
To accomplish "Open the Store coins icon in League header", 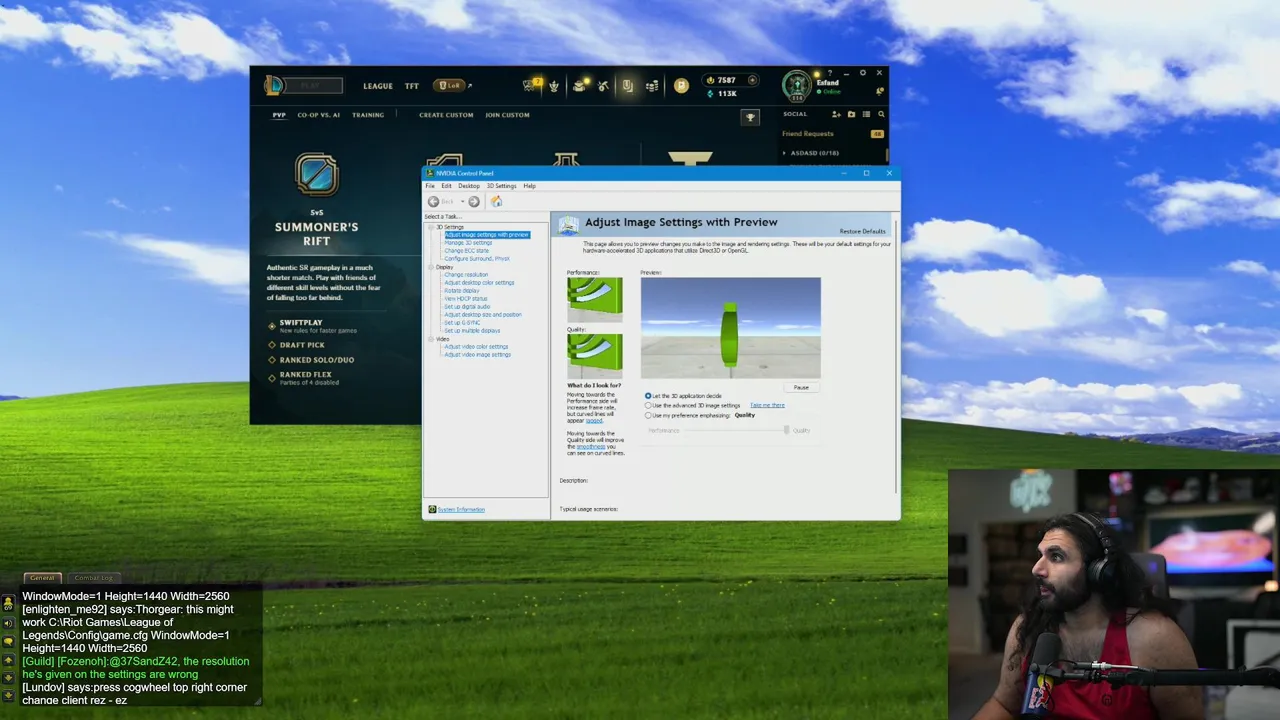I will click(652, 86).
